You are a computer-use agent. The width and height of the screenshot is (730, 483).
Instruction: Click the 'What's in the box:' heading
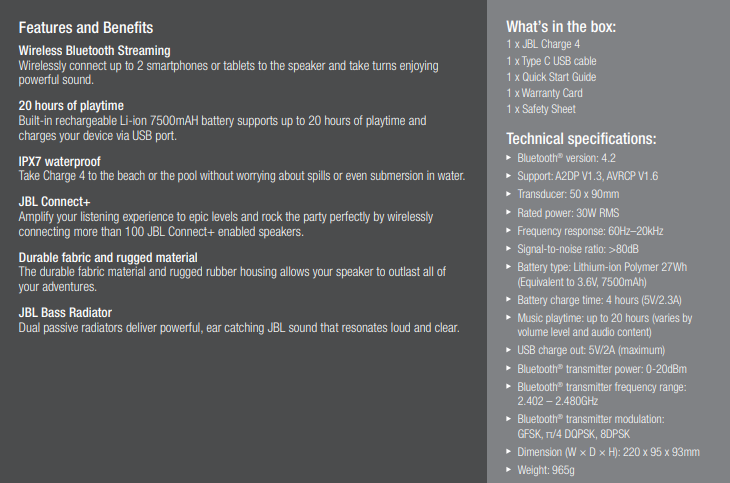tap(561, 27)
